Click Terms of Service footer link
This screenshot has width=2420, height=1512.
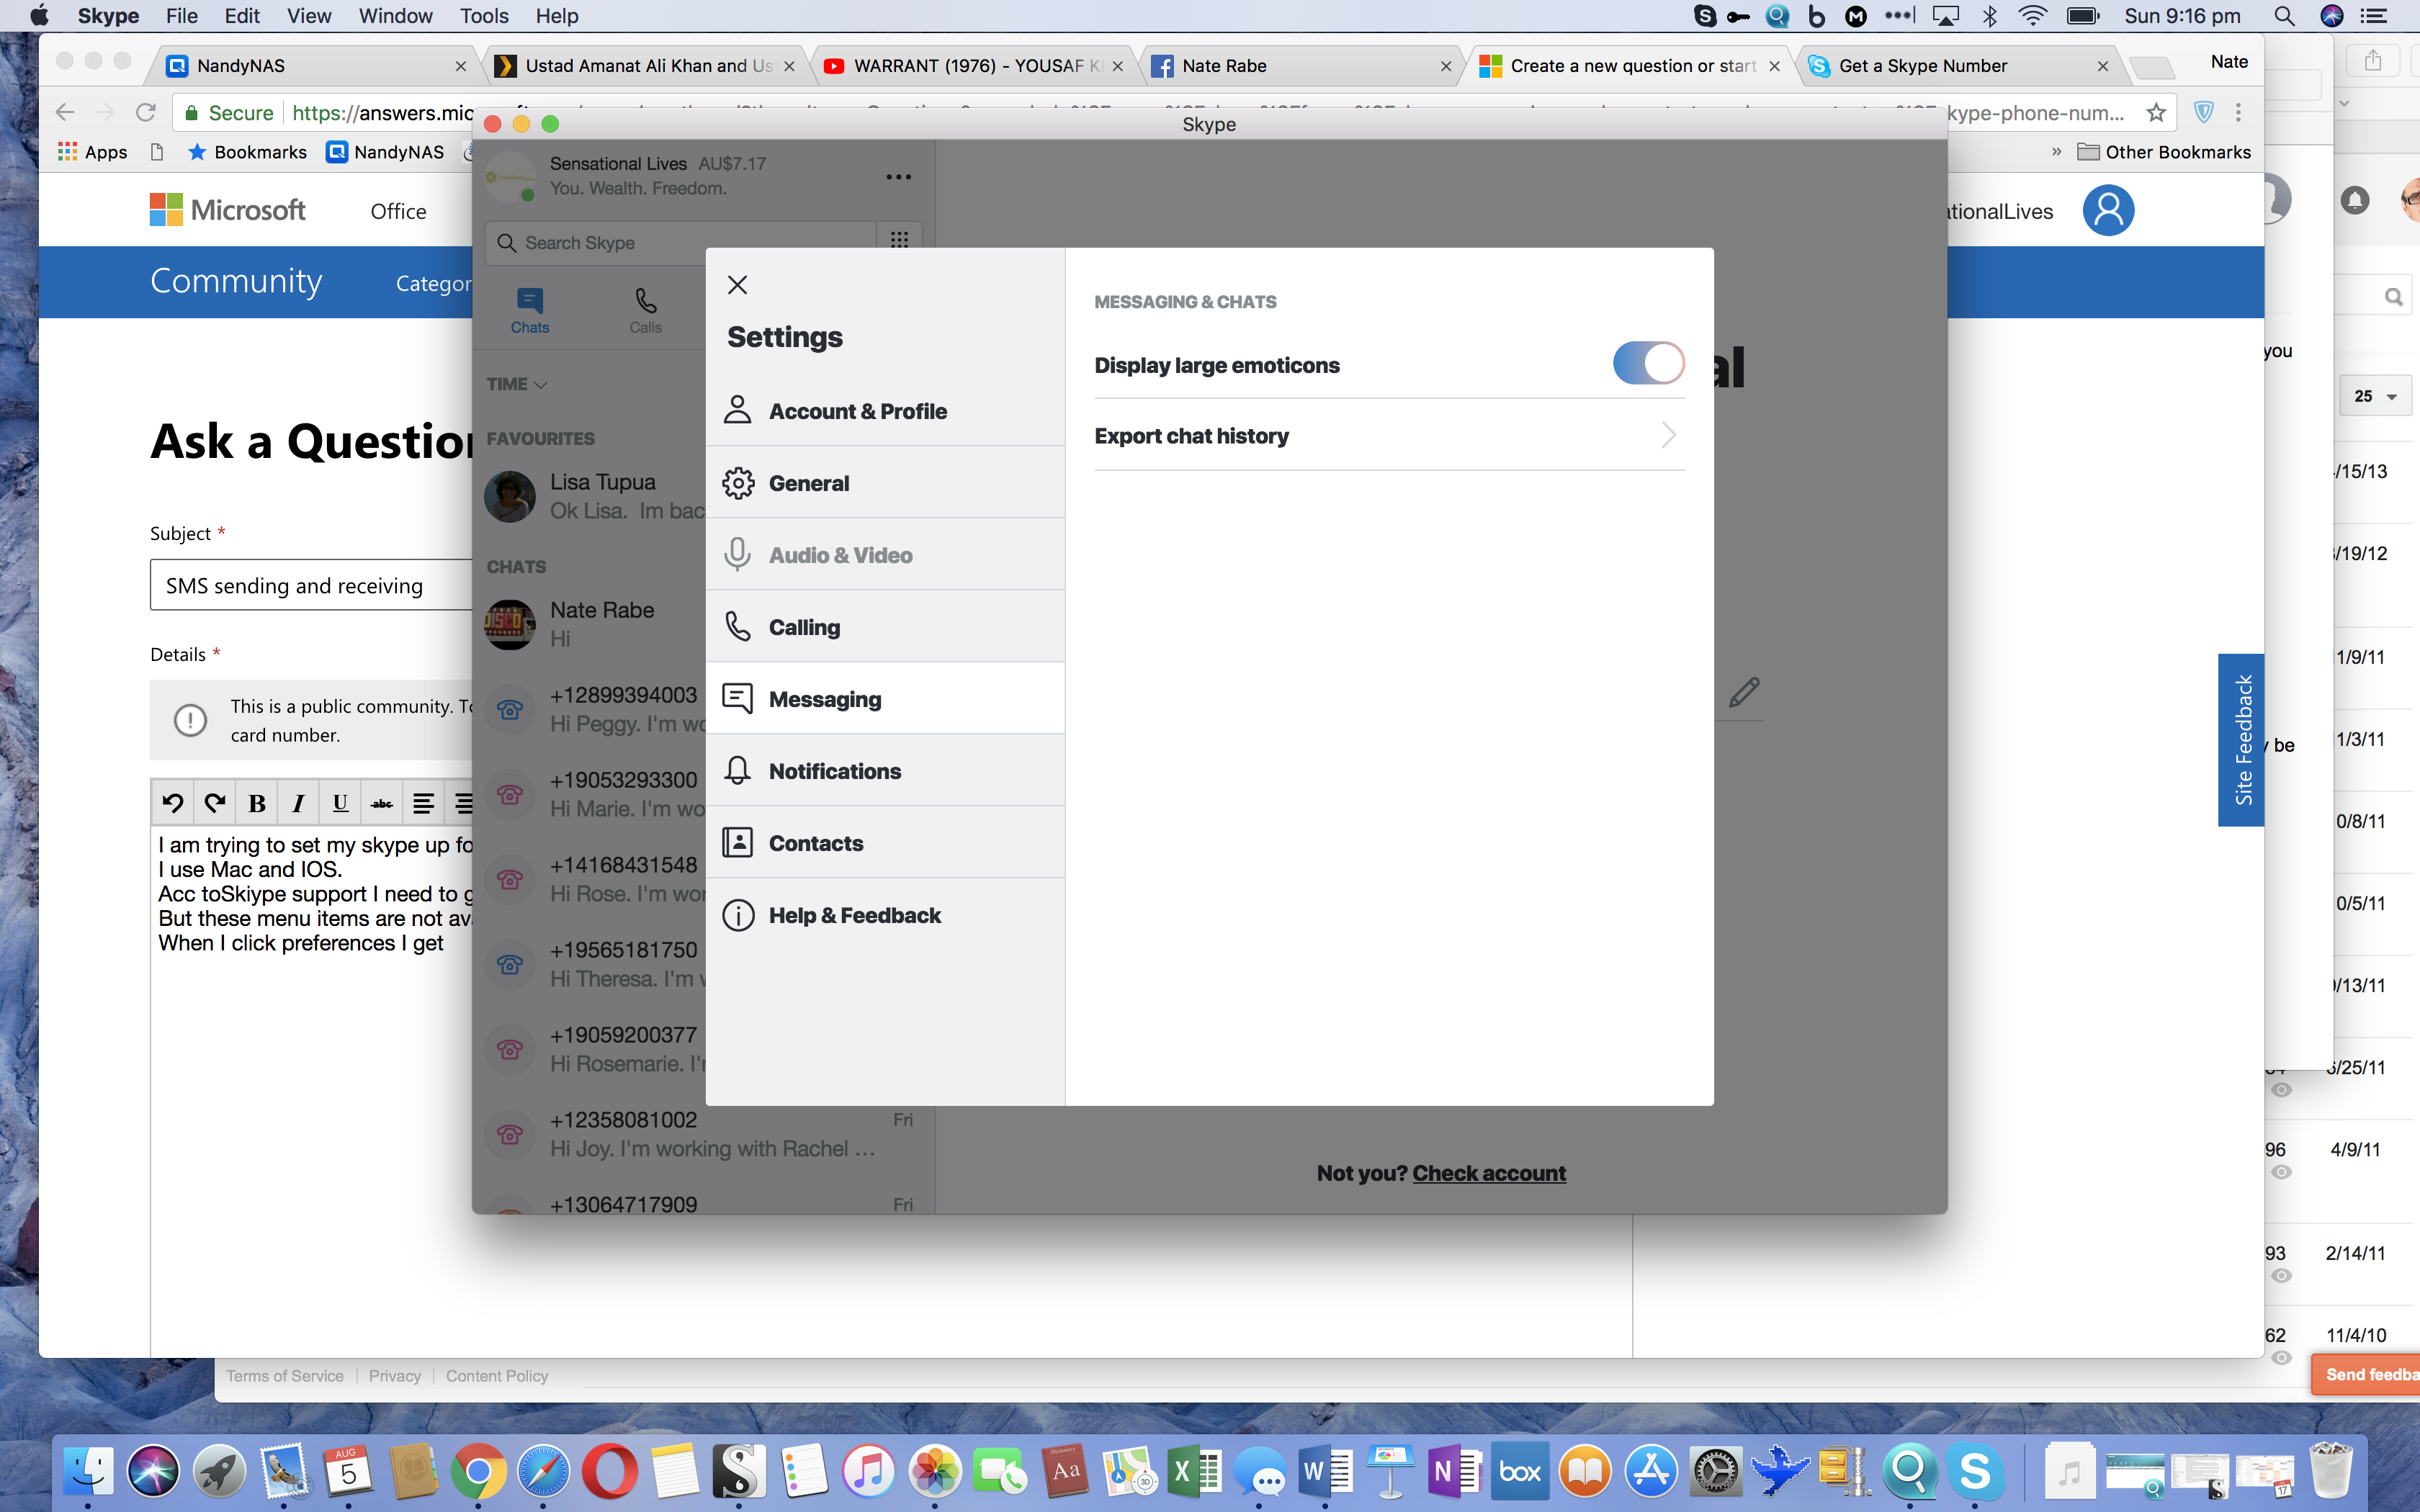tap(284, 1376)
